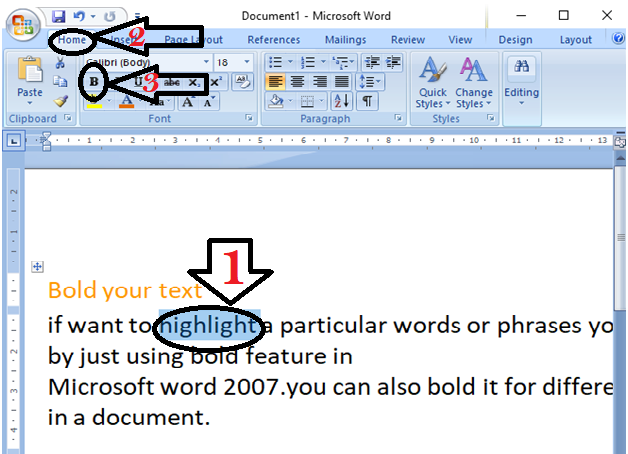Screen dimensions: 628x454
Task: Click the Redo/Repeat icon in Quick Access
Action: click(109, 16)
